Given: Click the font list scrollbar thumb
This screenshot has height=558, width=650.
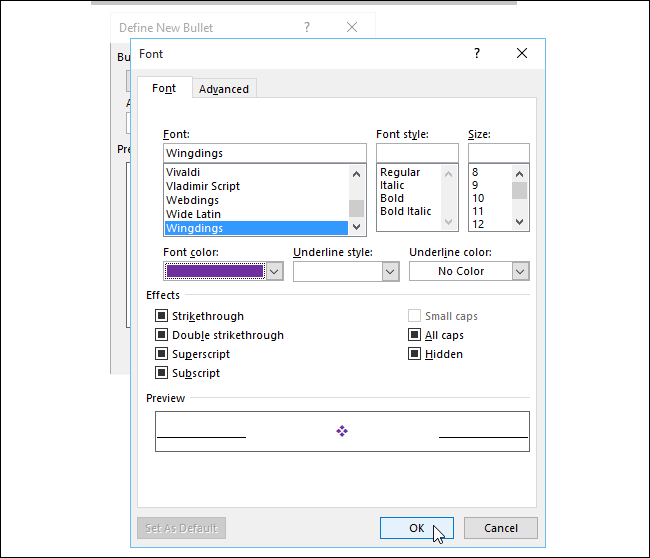Looking at the screenshot, I should point(357,209).
